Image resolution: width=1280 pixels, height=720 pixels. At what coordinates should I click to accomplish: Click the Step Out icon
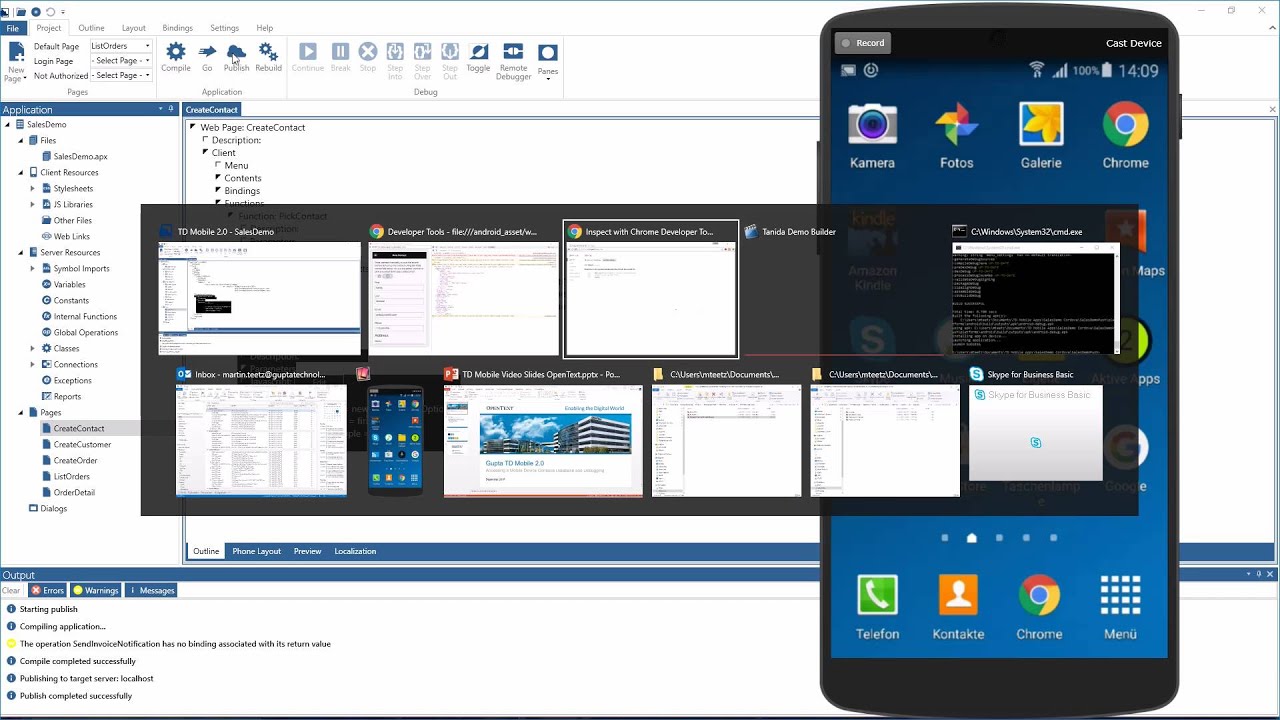(450, 52)
